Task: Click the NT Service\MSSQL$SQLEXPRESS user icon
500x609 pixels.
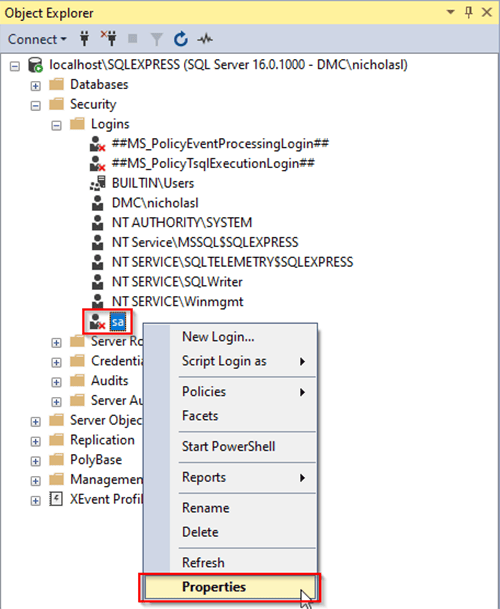Action: (x=98, y=243)
